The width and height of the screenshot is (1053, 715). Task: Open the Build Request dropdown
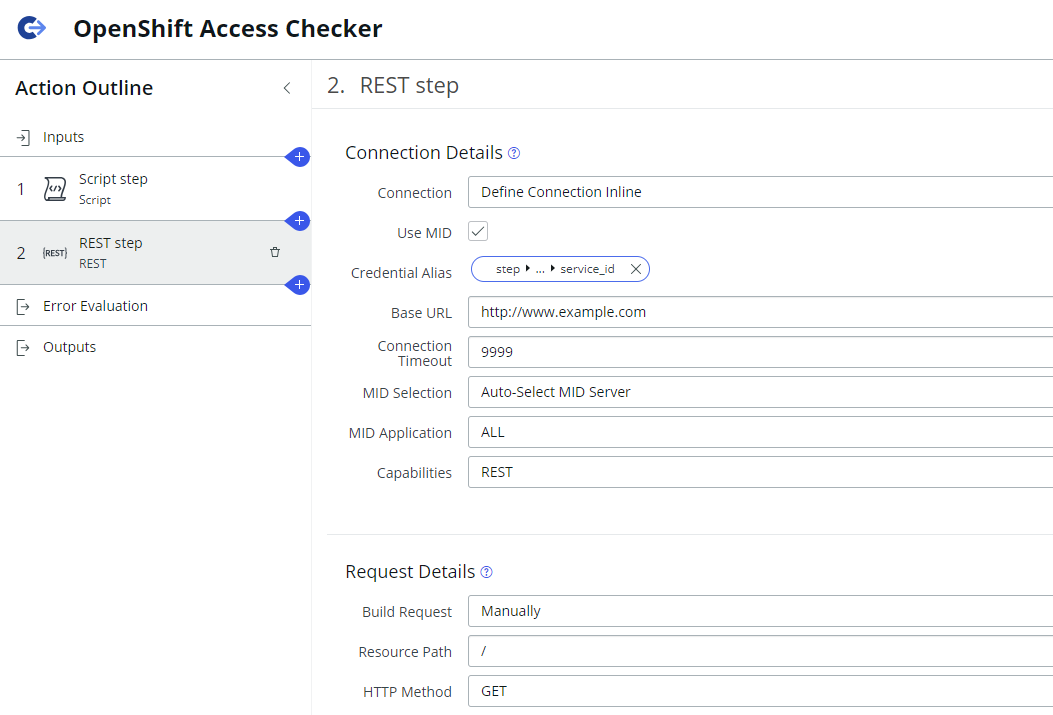pyautogui.click(x=760, y=611)
